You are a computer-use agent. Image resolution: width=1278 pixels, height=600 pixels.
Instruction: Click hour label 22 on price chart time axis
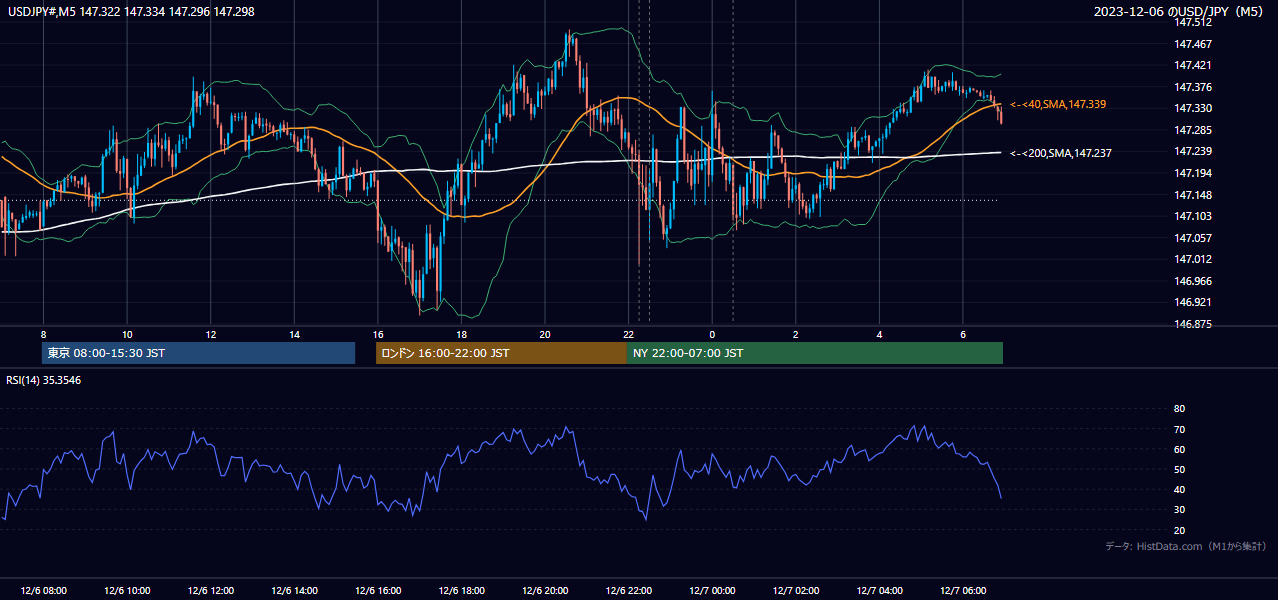[x=629, y=334]
